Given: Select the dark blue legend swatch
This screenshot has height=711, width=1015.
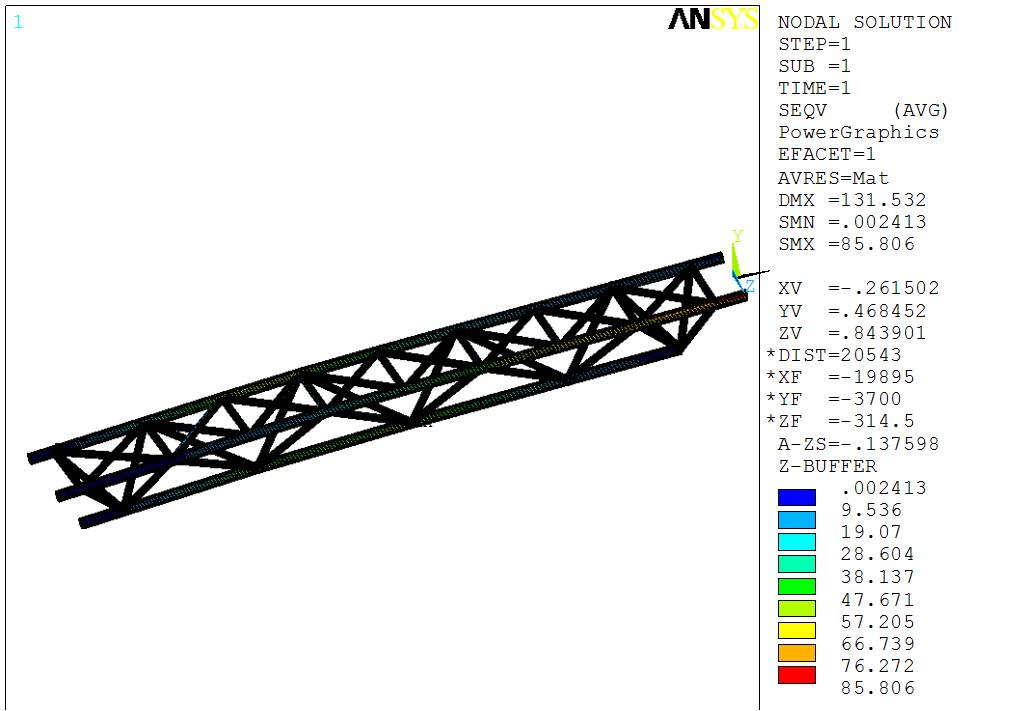Looking at the screenshot, I should (796, 497).
